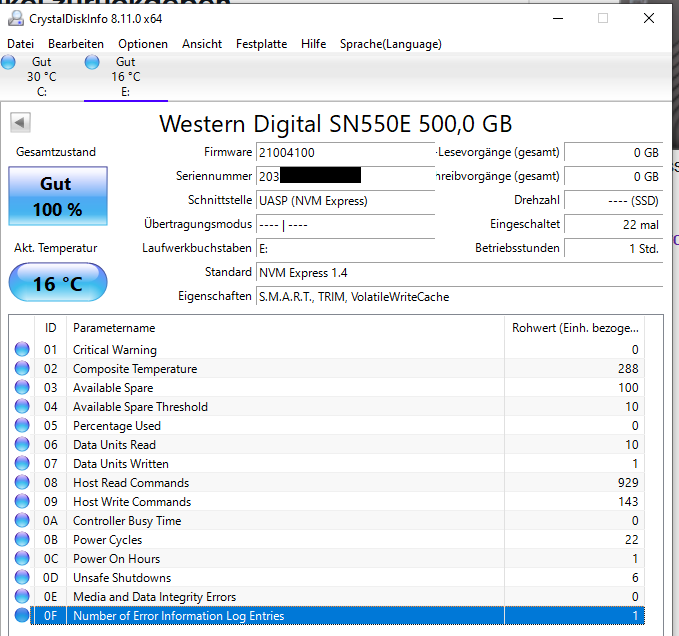Viewport: 679px width, 636px height.
Task: Click the raw value 288 for Composite Temperature
Action: [628, 368]
